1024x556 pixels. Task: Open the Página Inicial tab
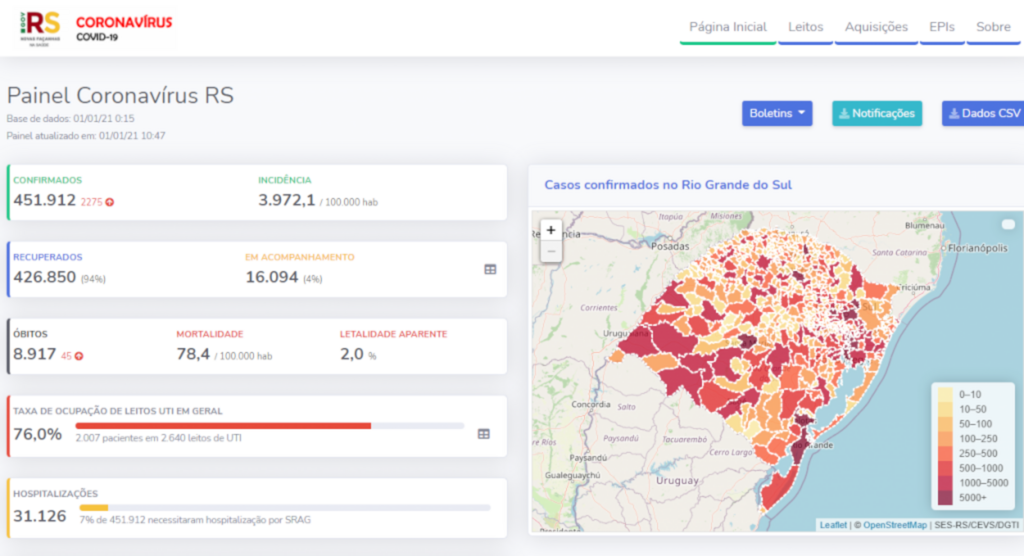pos(728,27)
